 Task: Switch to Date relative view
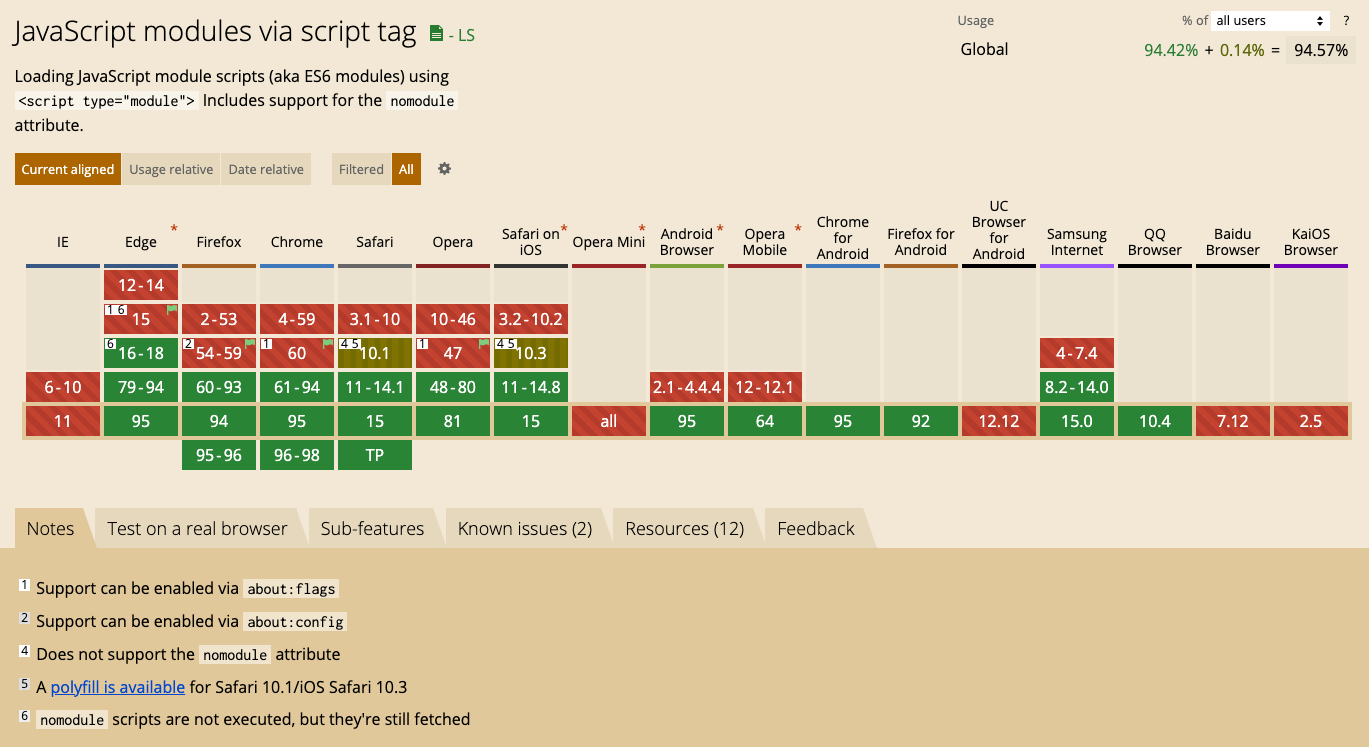266,169
